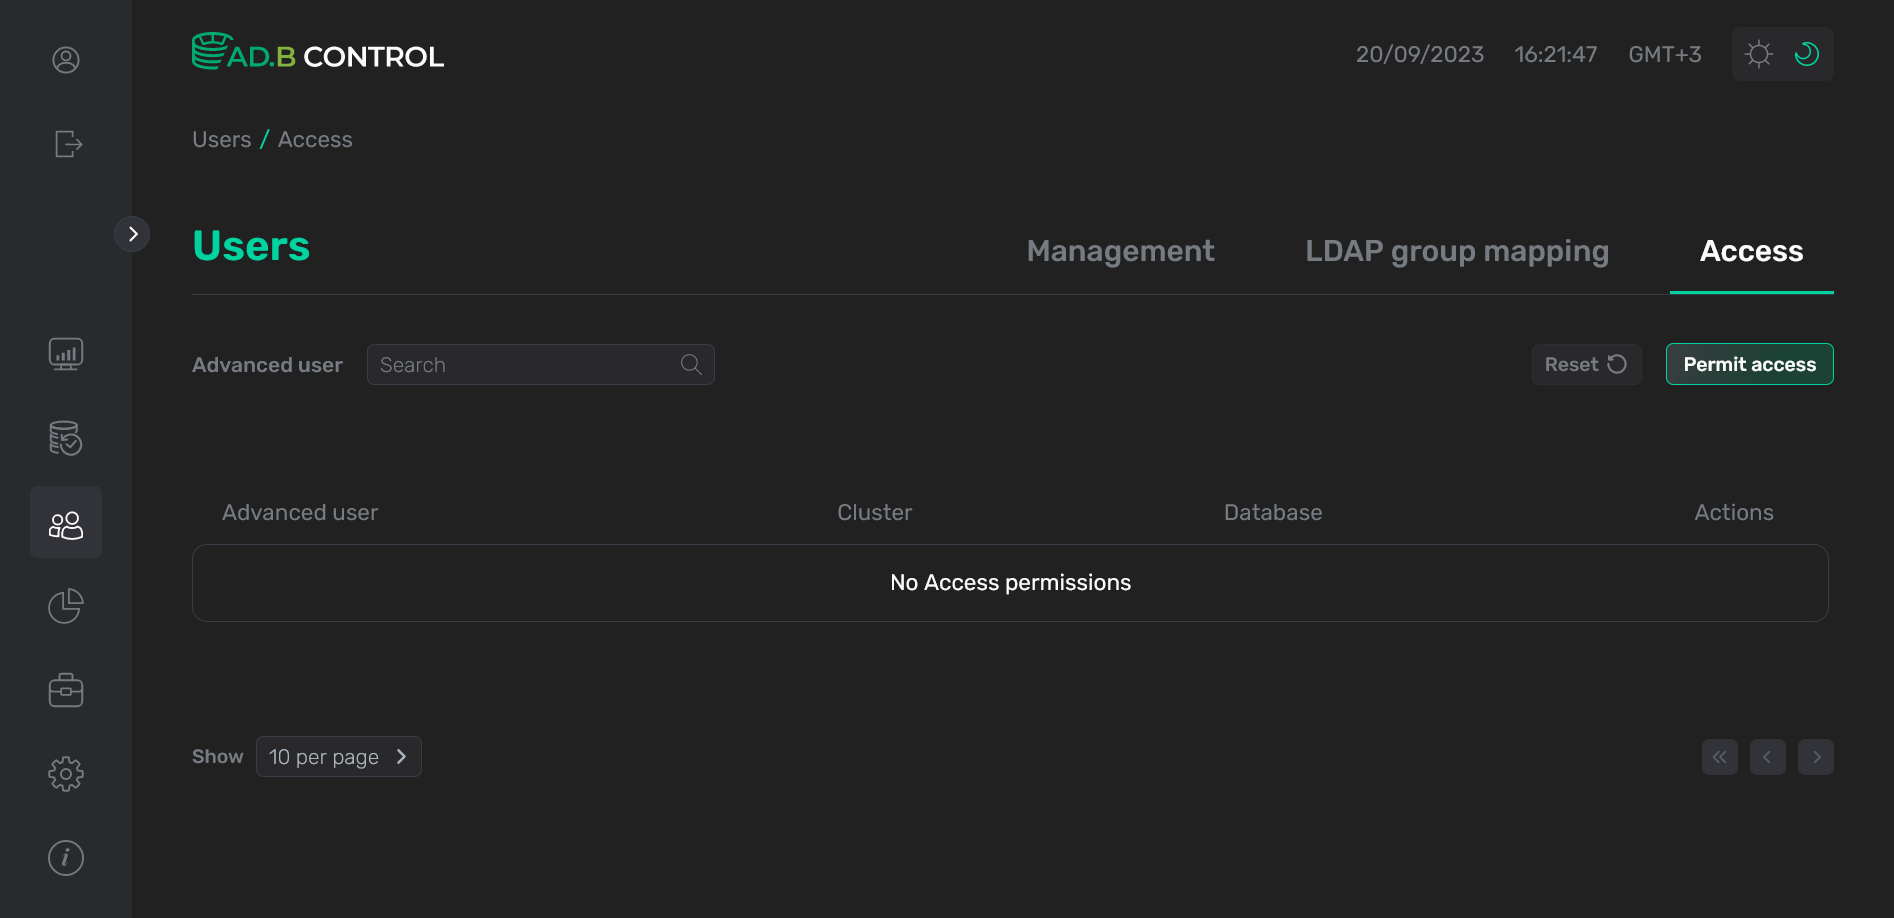Navigate using the Users breadcrumb link
The height and width of the screenshot is (918, 1894).
pyautogui.click(x=222, y=139)
